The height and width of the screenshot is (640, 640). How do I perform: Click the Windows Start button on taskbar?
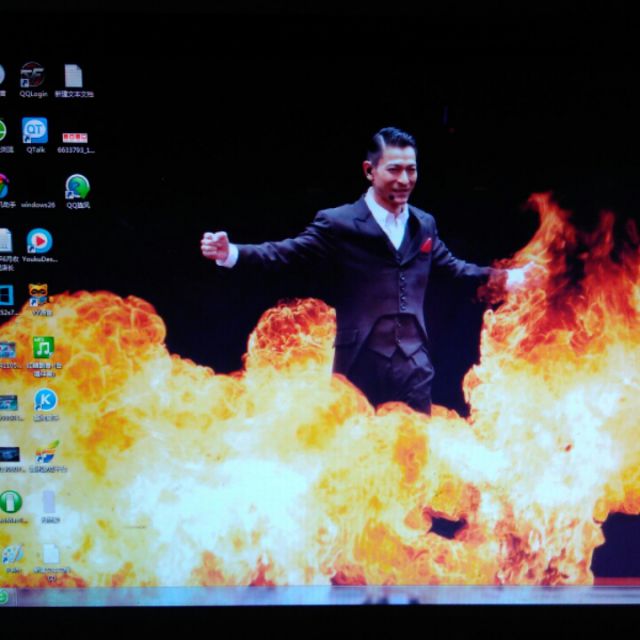tap(4, 597)
